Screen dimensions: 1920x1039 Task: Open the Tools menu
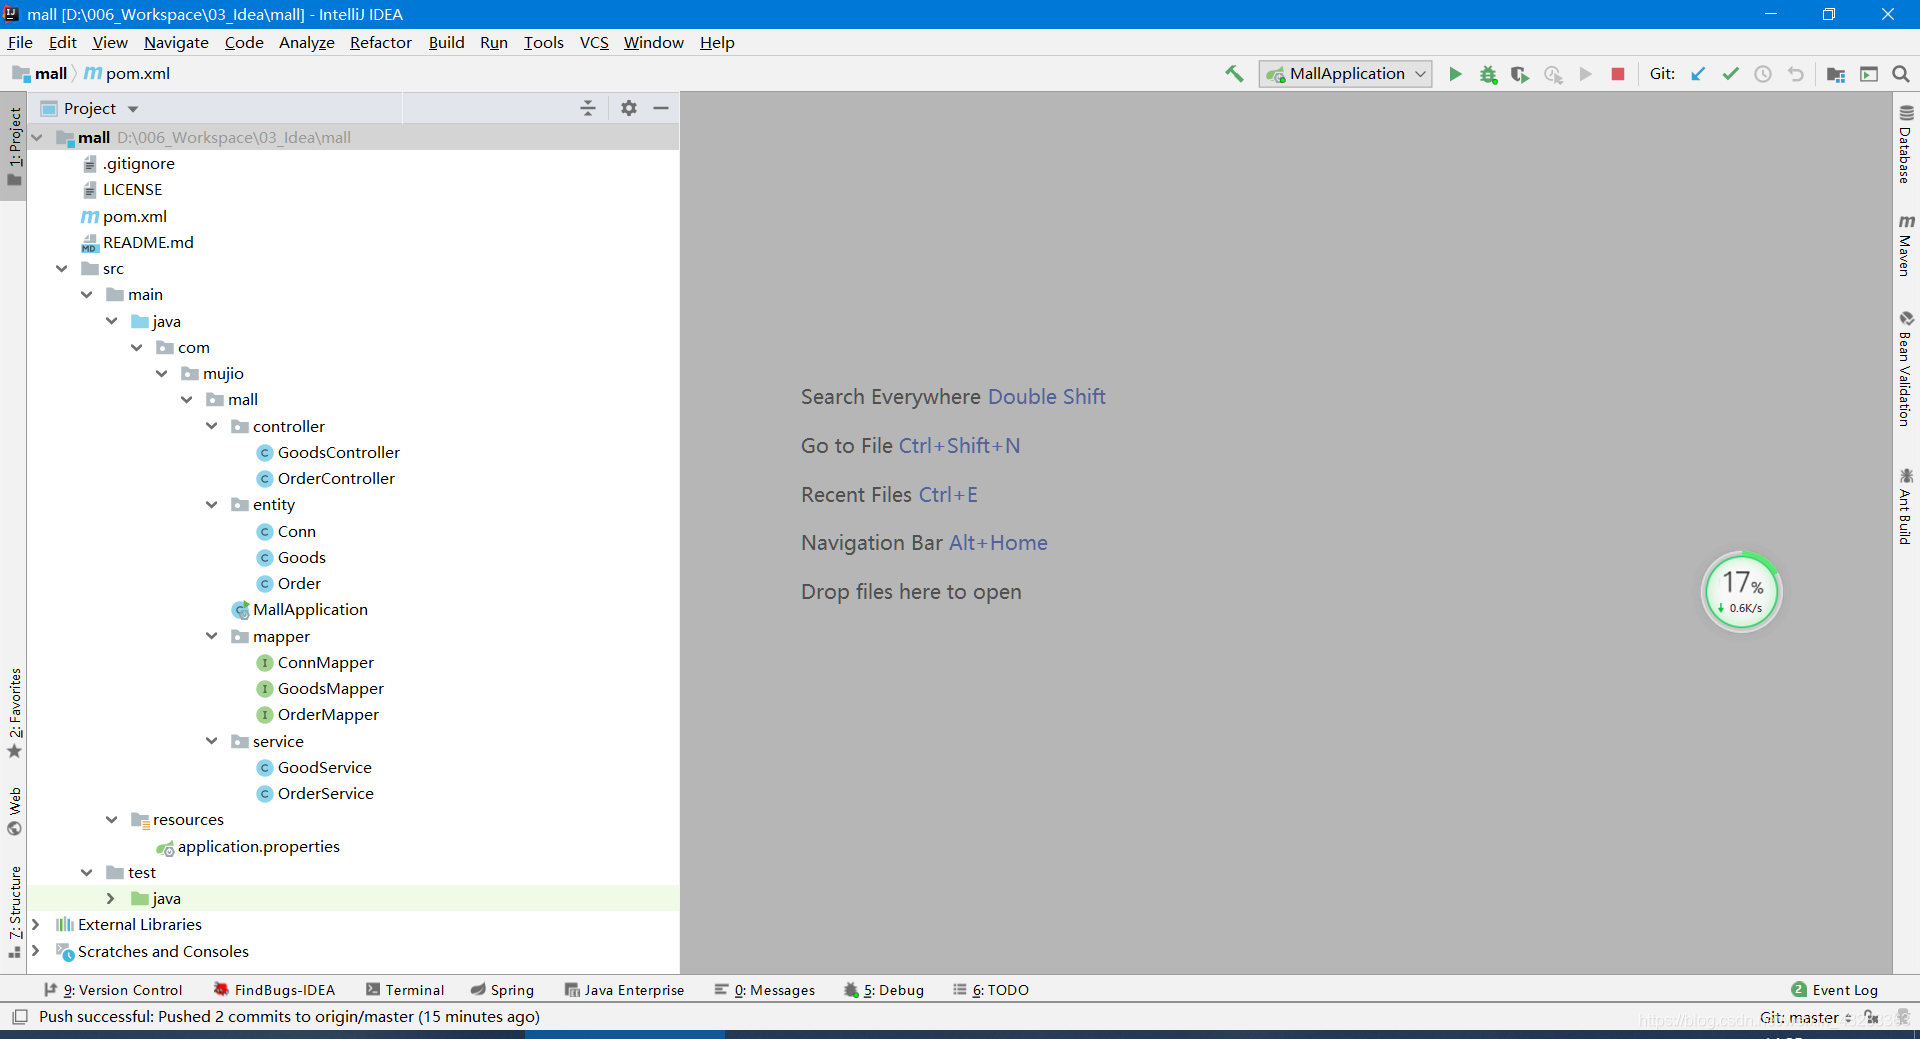pos(544,42)
